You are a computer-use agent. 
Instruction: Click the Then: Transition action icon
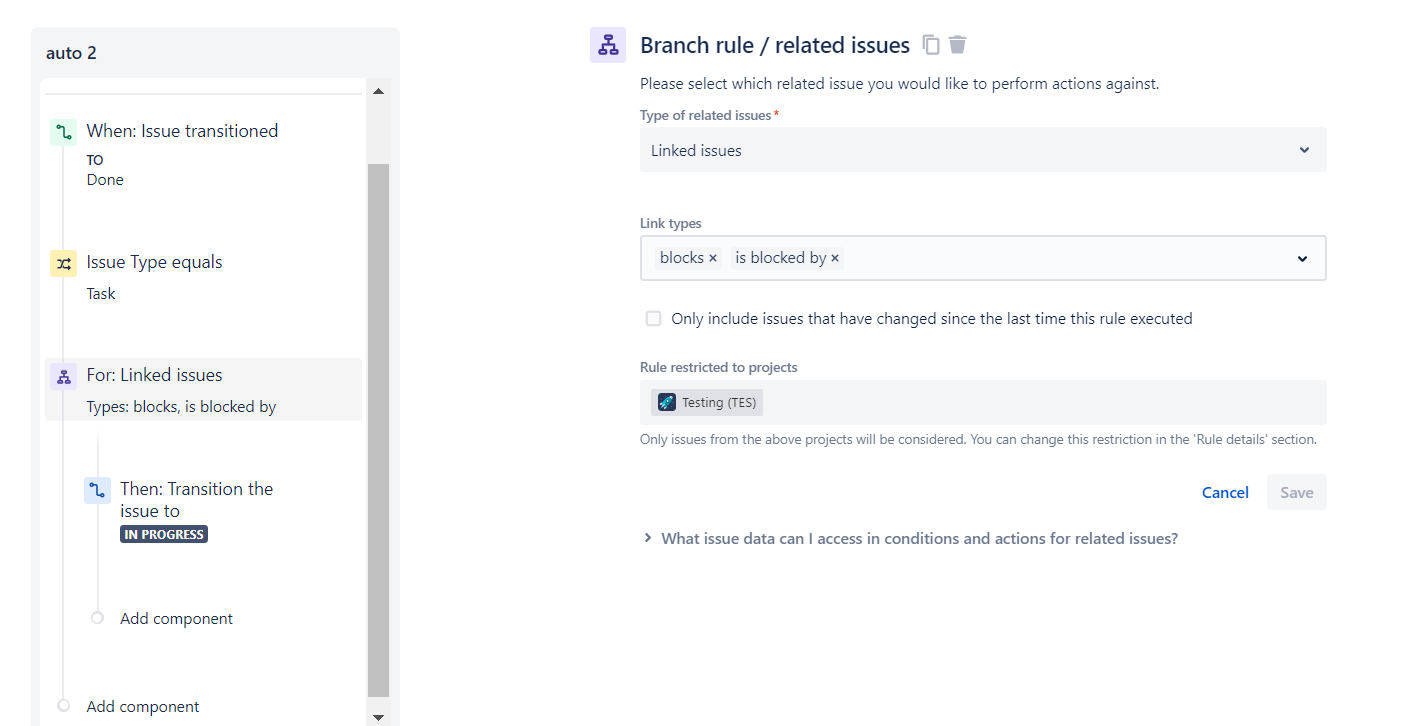point(97,490)
